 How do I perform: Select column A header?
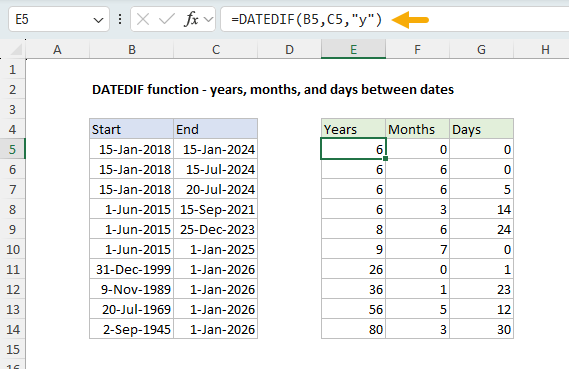(57, 49)
